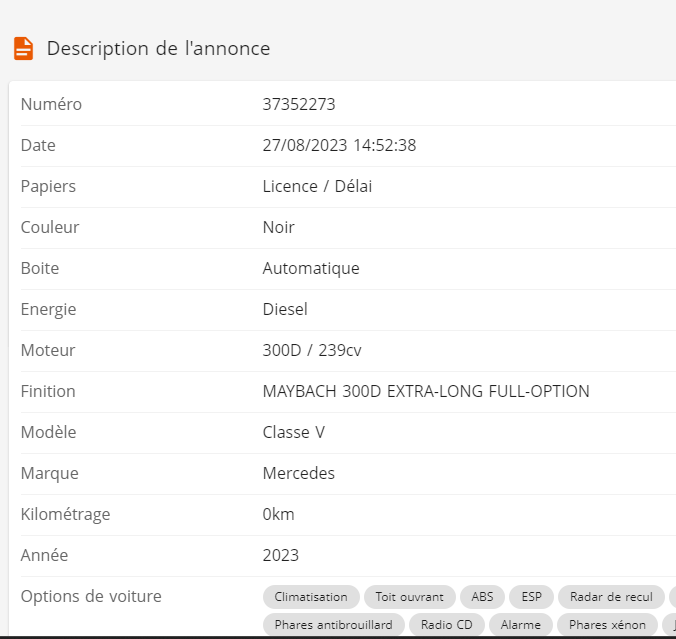Click the 'Radio CD' option tag
Viewport: 676px width, 639px height.
447,624
